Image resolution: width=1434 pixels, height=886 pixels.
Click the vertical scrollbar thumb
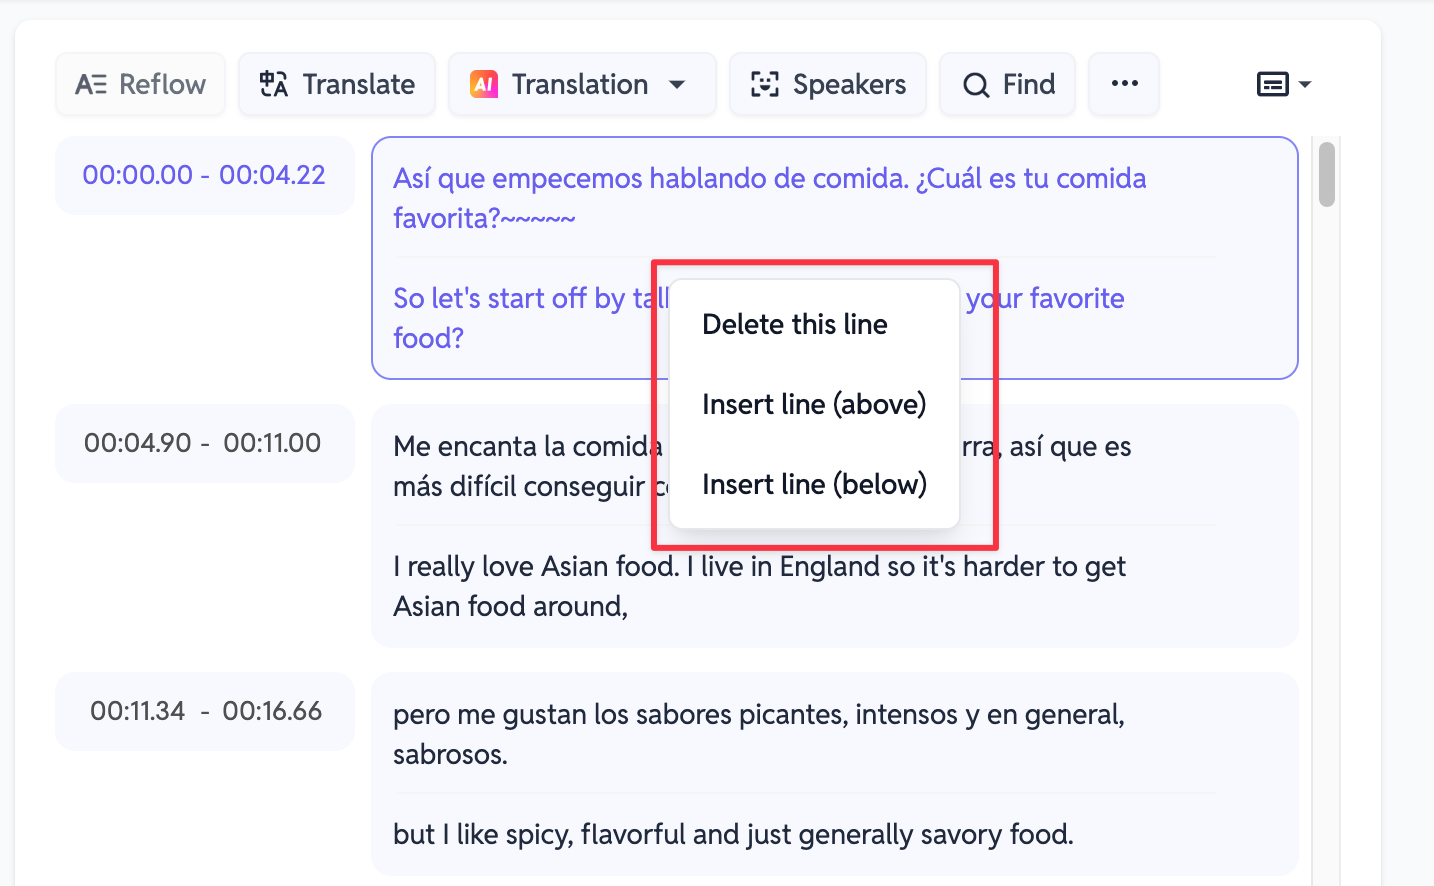click(1327, 174)
